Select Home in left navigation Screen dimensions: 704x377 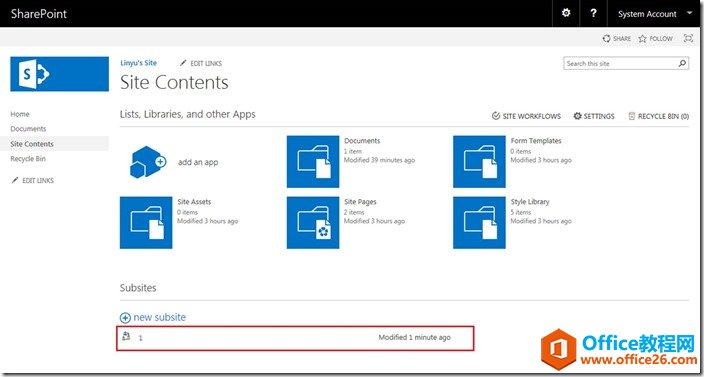click(x=20, y=114)
